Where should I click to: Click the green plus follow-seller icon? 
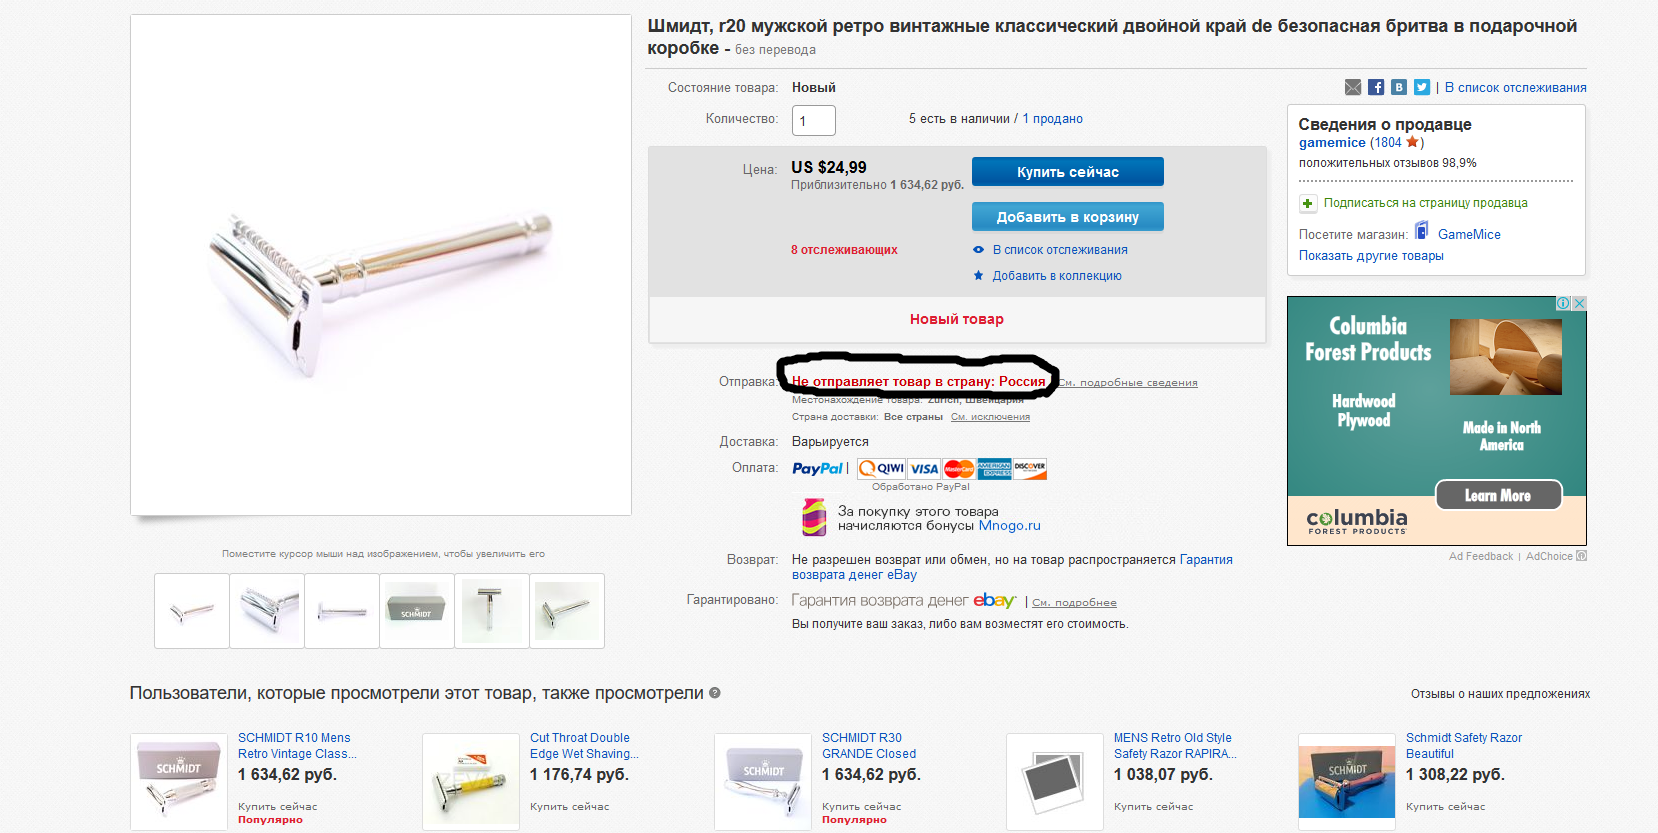1307,203
